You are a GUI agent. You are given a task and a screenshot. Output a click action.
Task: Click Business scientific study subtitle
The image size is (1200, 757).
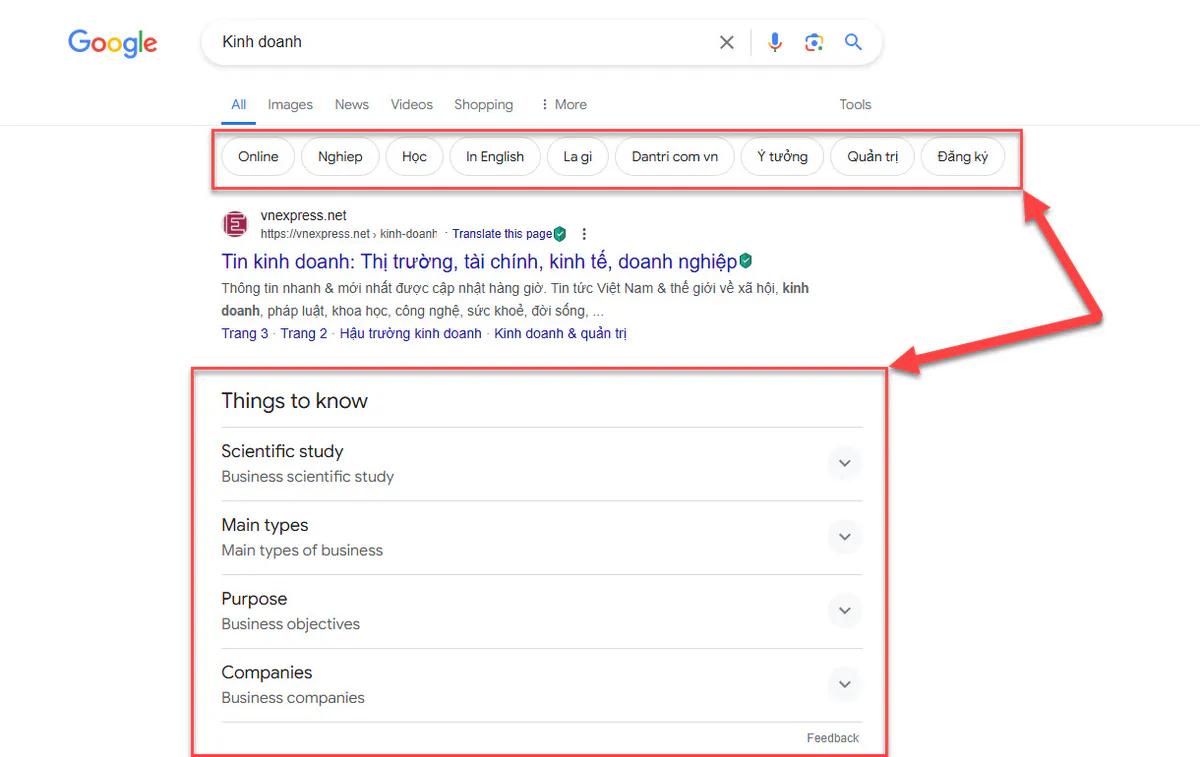click(308, 477)
